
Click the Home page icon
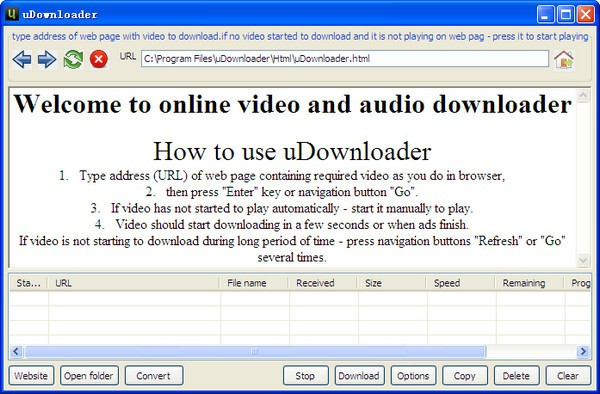click(x=564, y=60)
